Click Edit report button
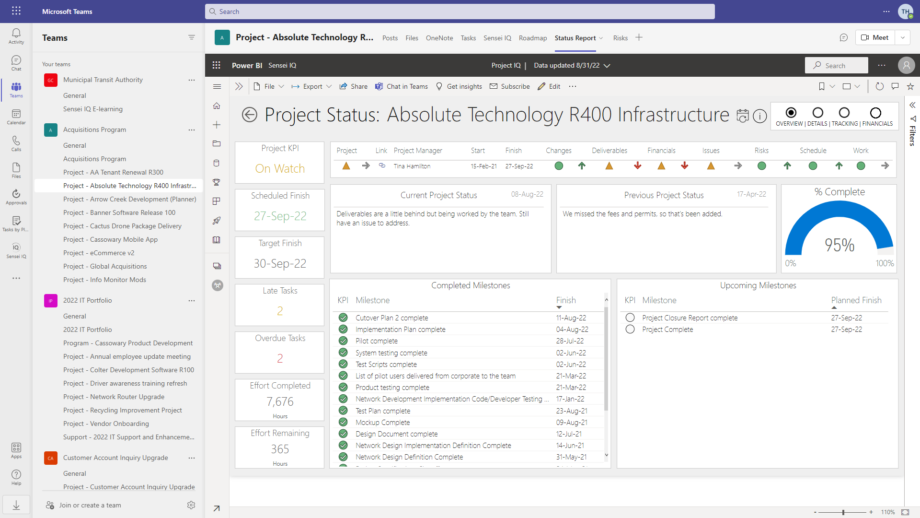920x518 pixels. [x=549, y=86]
